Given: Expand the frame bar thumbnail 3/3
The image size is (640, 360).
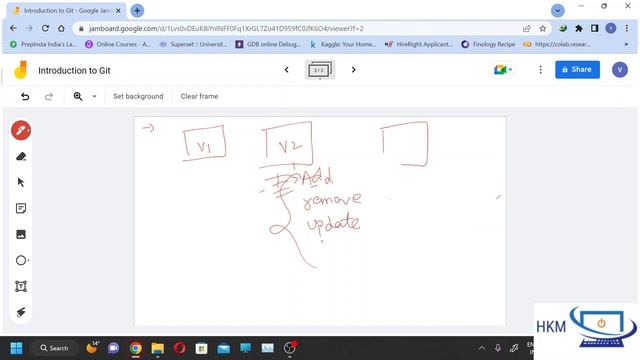Looking at the screenshot, I should 320,70.
